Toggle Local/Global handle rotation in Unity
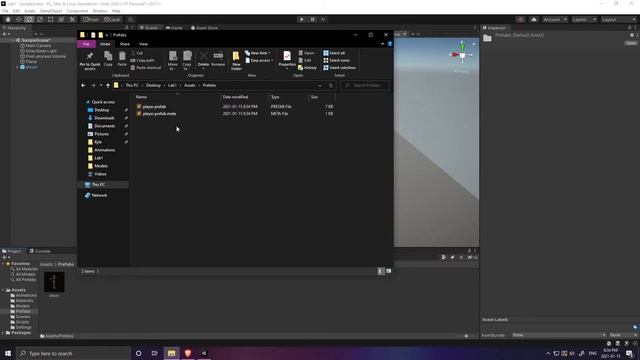The image size is (640, 360). pyautogui.click(x=112, y=20)
